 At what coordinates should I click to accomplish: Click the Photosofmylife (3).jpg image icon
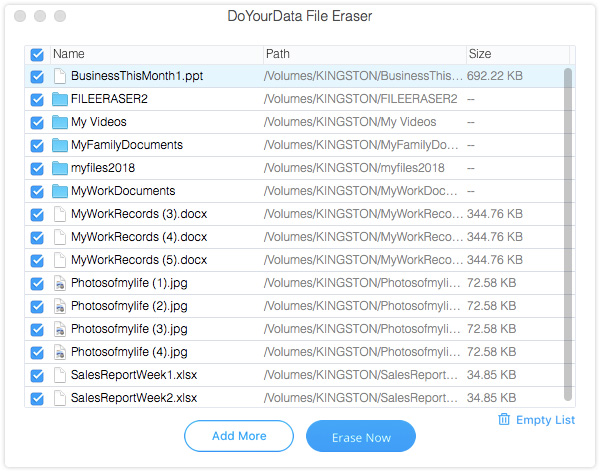59,329
